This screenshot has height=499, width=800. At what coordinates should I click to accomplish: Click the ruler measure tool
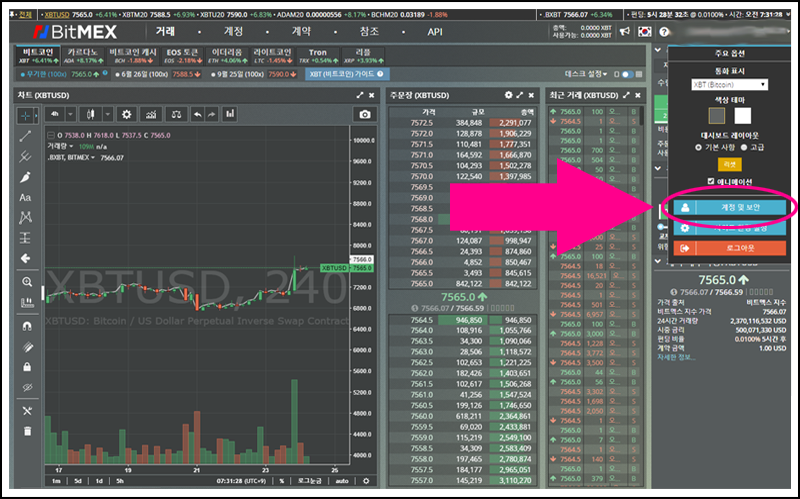coord(27,303)
